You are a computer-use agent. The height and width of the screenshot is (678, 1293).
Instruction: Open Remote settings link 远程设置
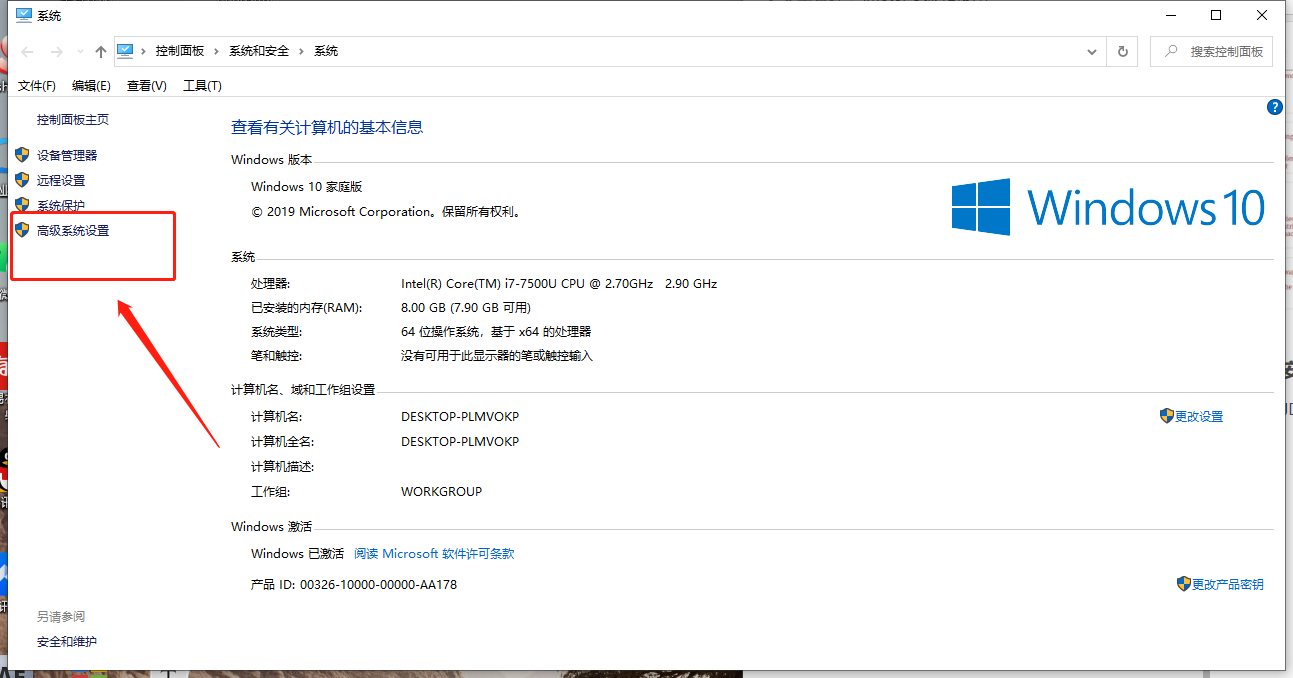61,180
